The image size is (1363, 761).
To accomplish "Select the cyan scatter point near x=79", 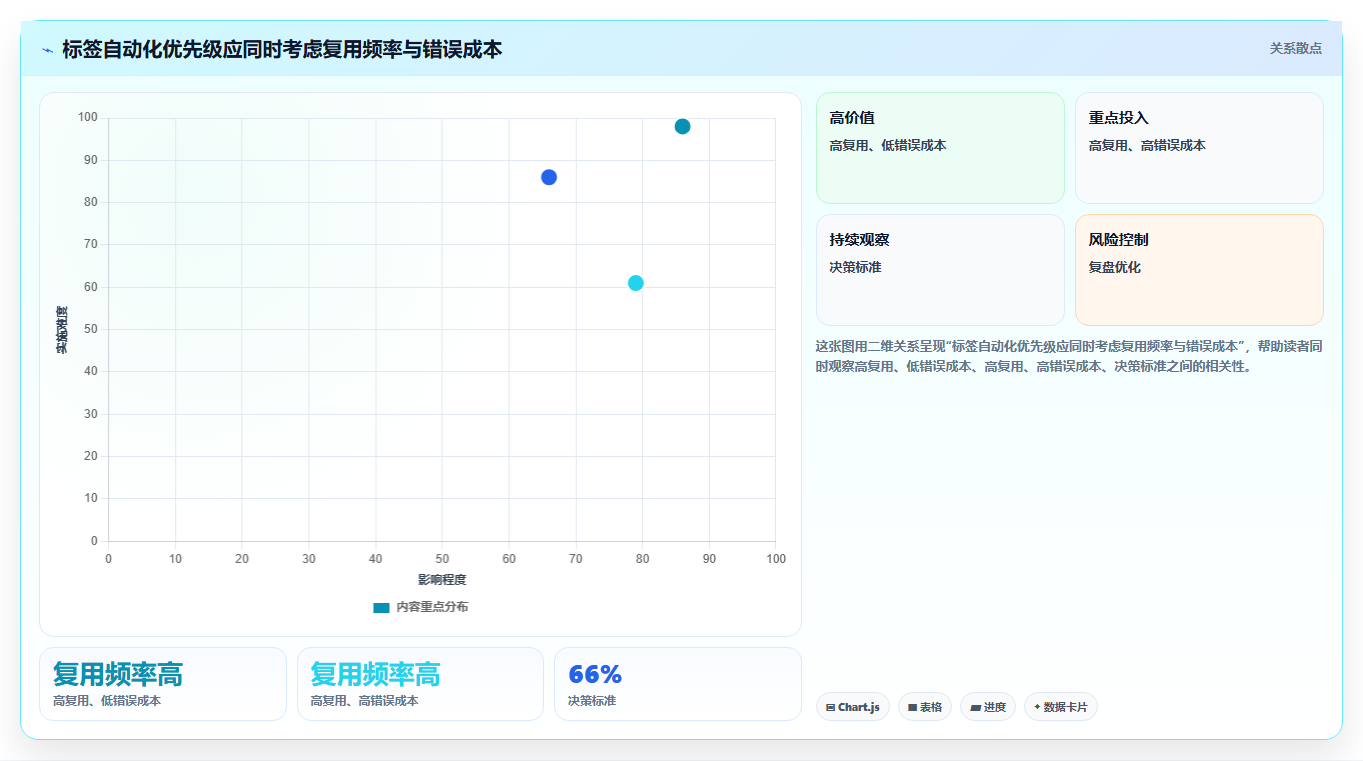I will 636,283.
